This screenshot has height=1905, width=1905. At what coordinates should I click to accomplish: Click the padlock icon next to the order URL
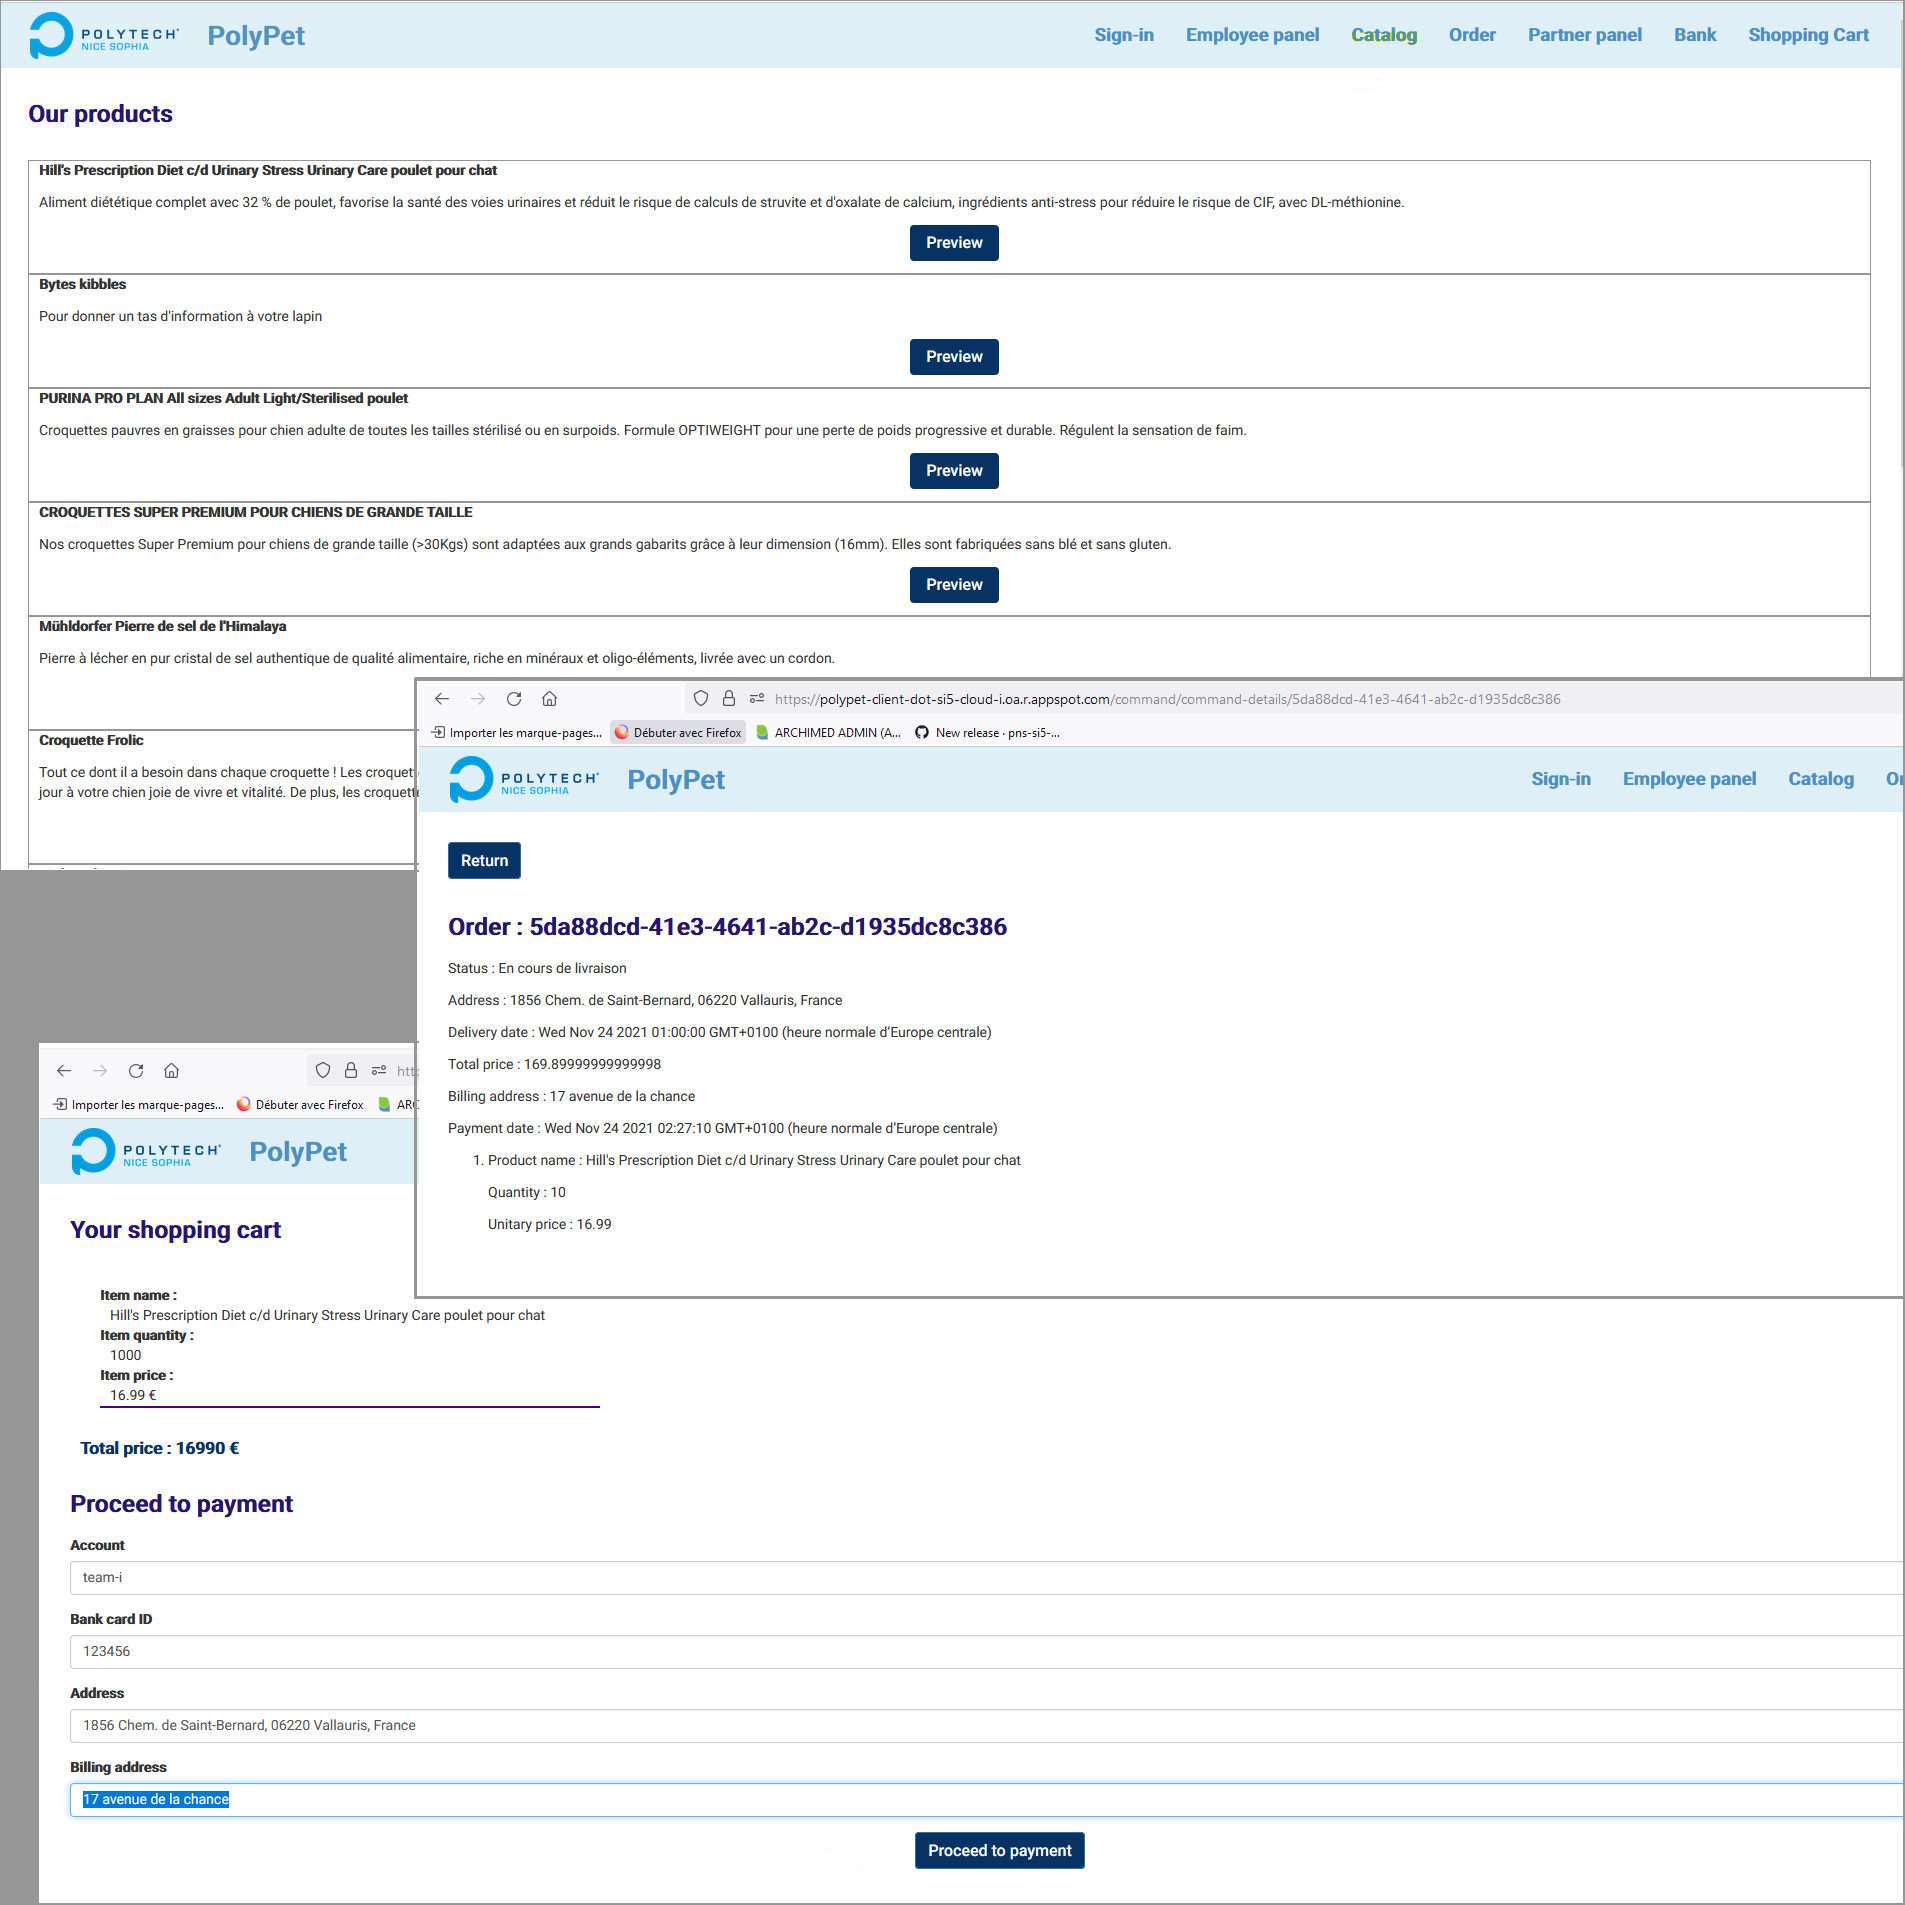click(729, 699)
